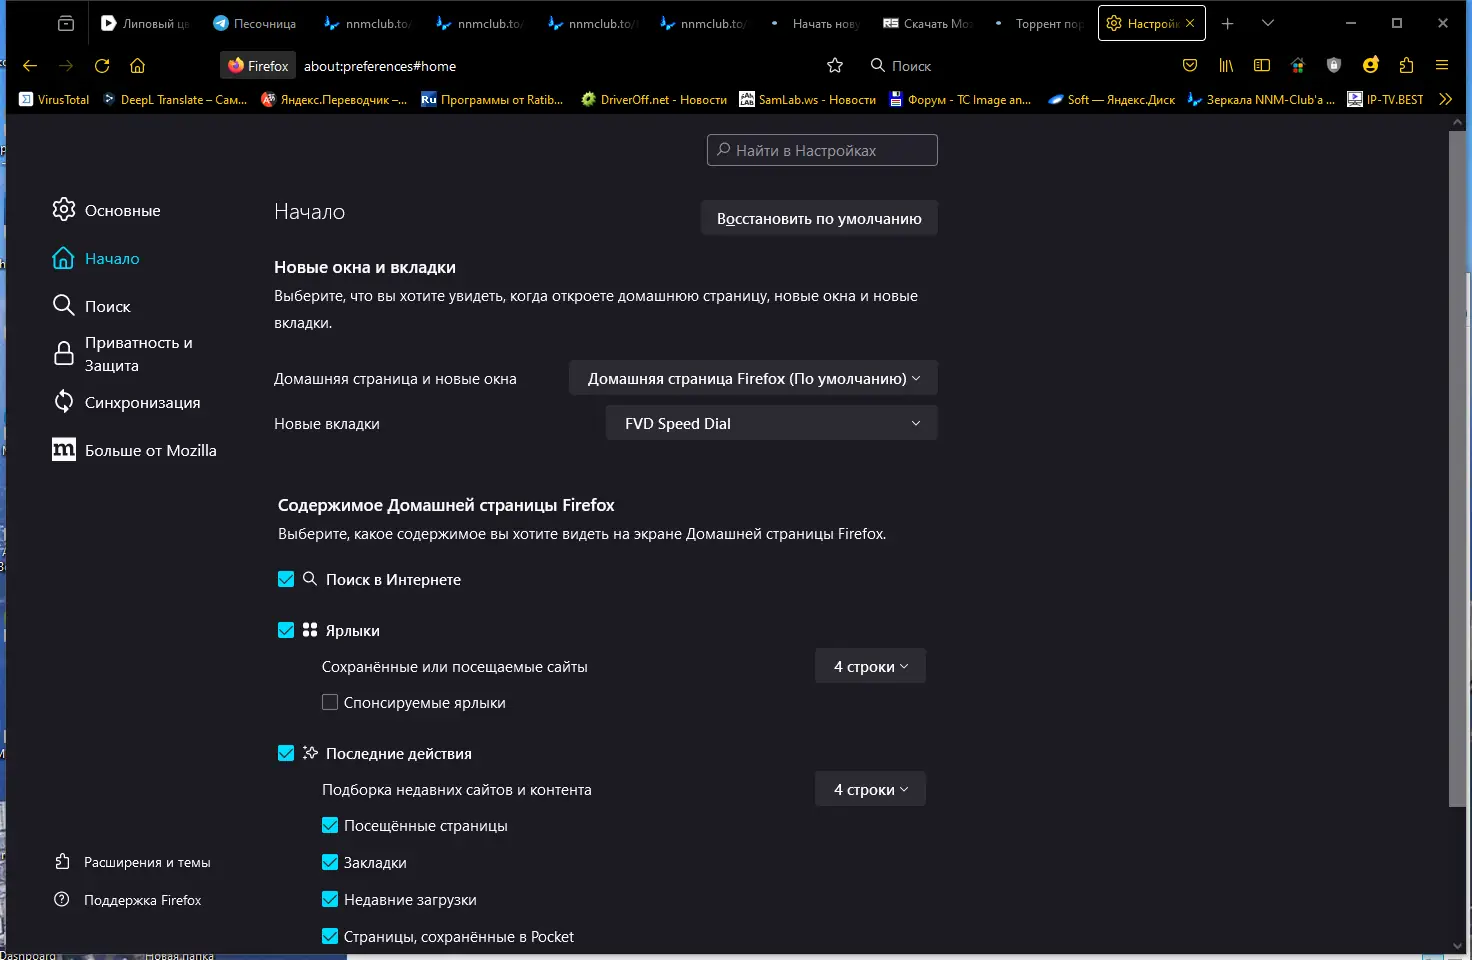
Task: Click the settings page vertical scrollbar
Action: (1457, 470)
